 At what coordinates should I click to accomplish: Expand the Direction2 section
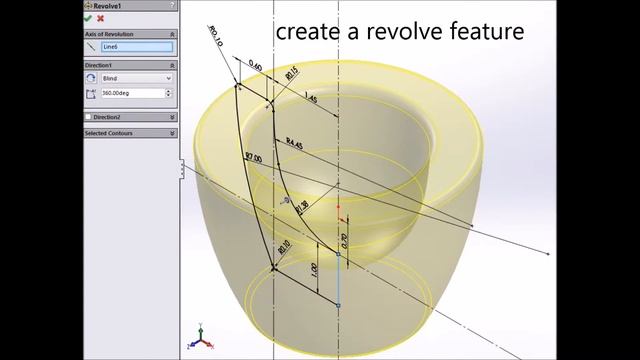(172, 117)
